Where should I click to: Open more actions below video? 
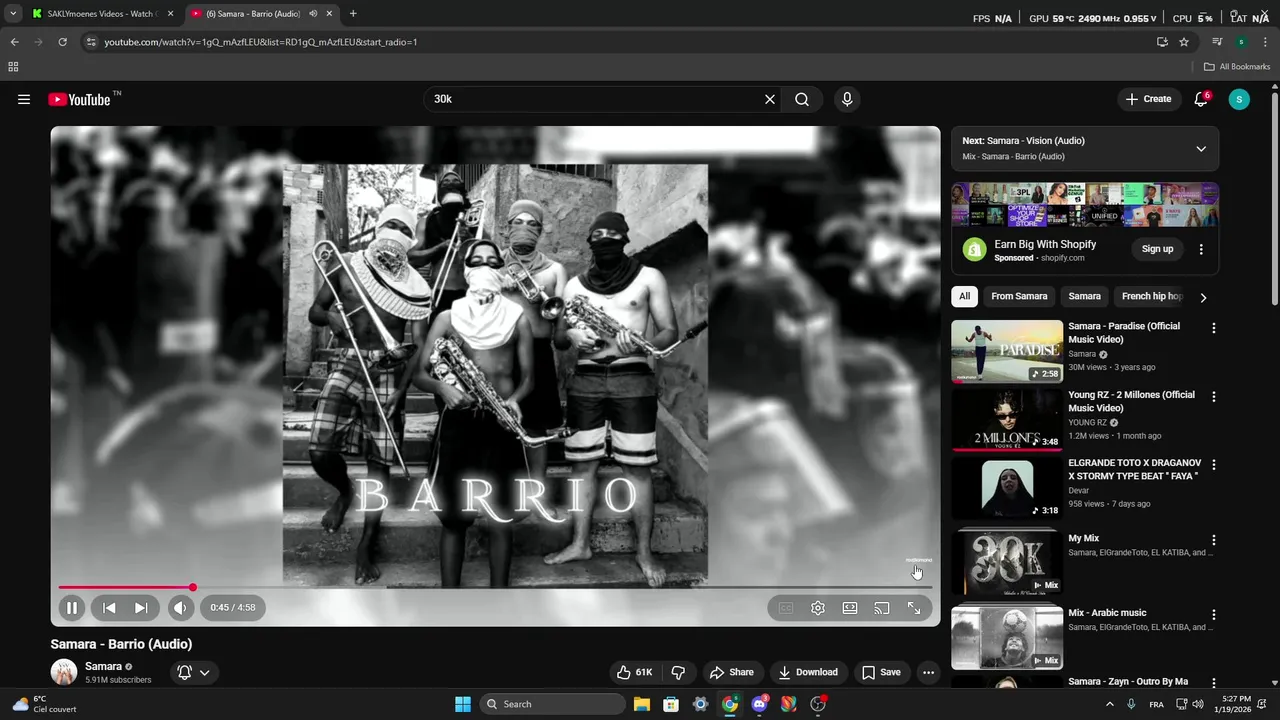(928, 672)
